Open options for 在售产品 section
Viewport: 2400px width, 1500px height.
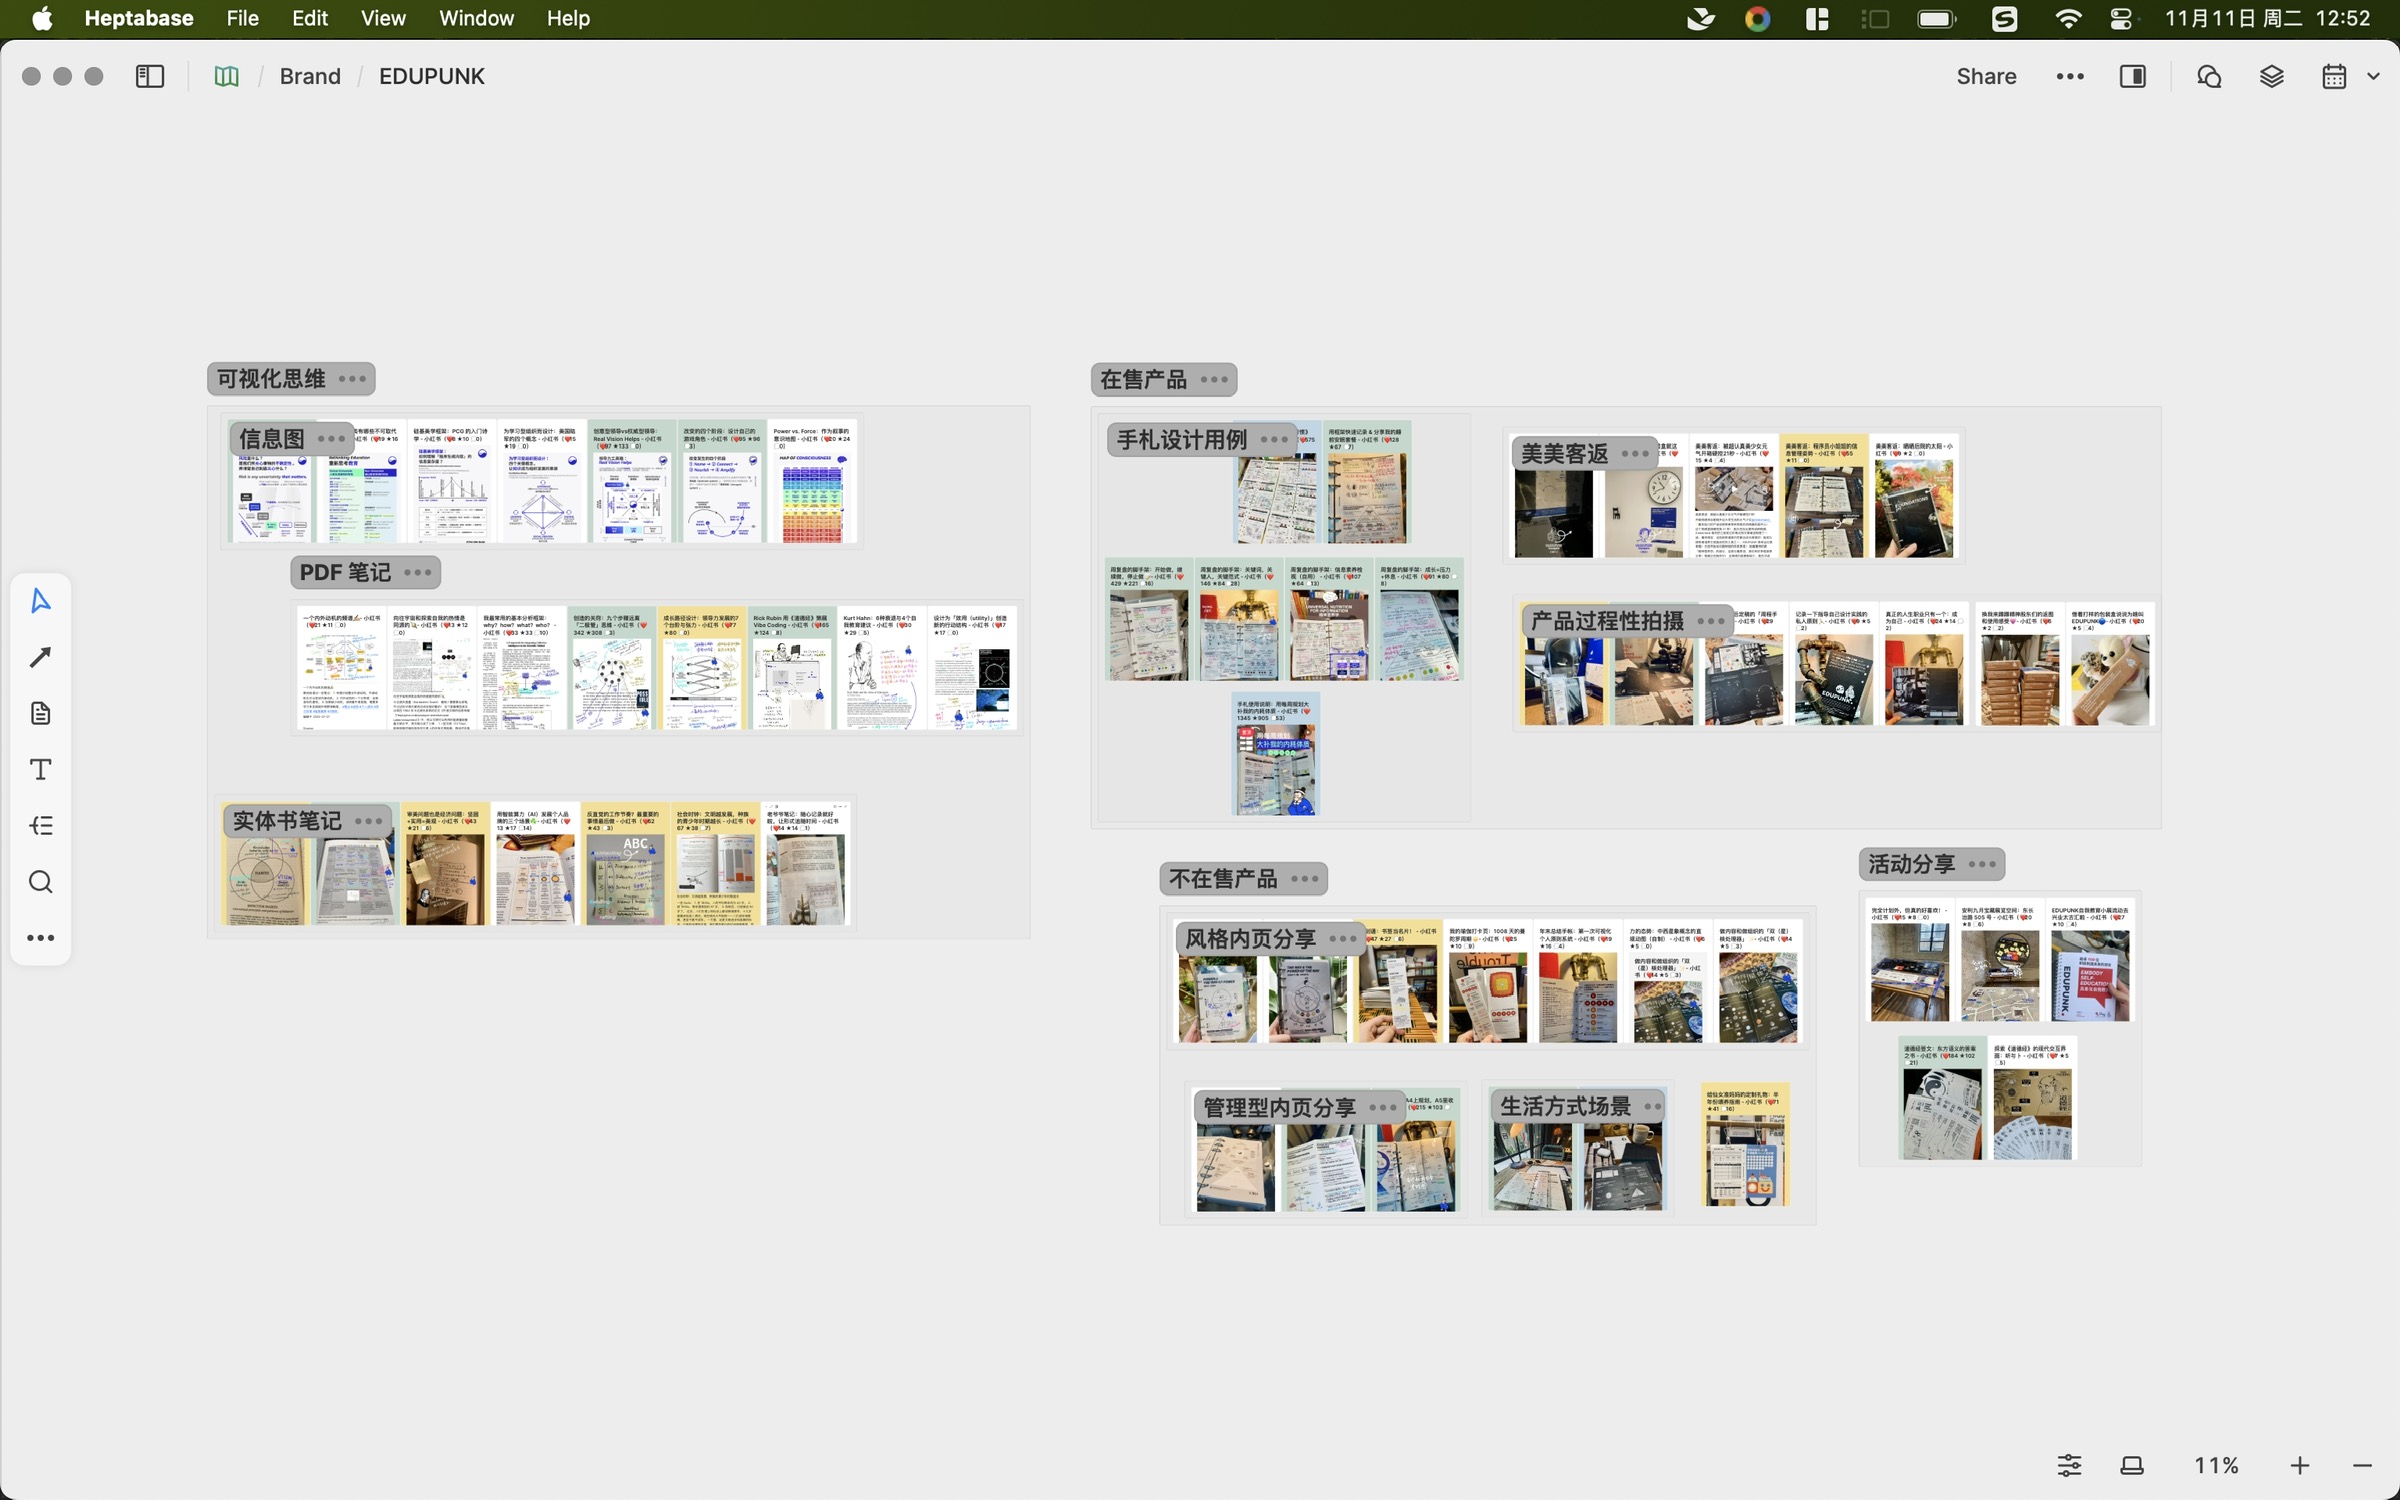1214,380
